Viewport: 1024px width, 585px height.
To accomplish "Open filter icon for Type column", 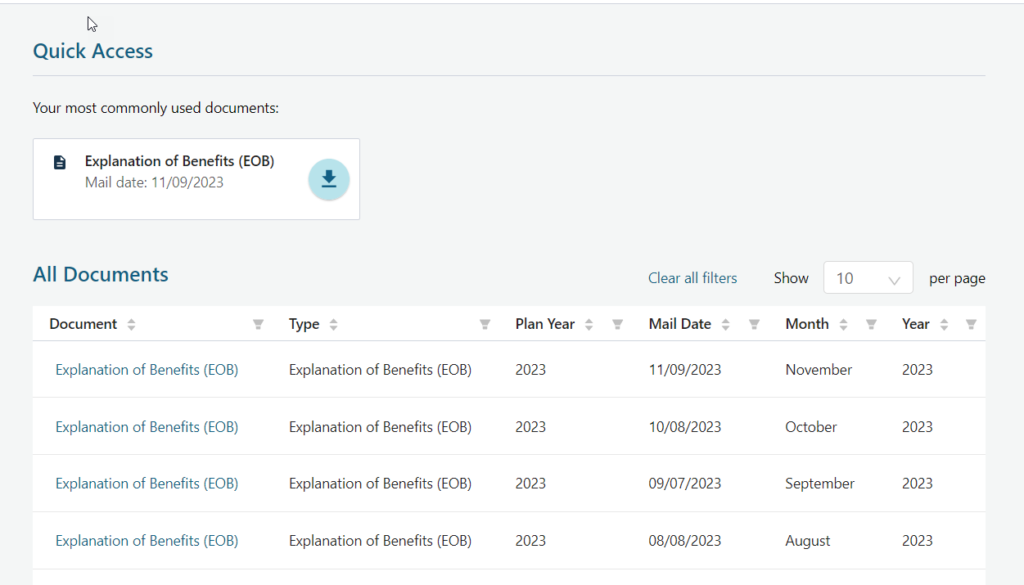I will 485,324.
